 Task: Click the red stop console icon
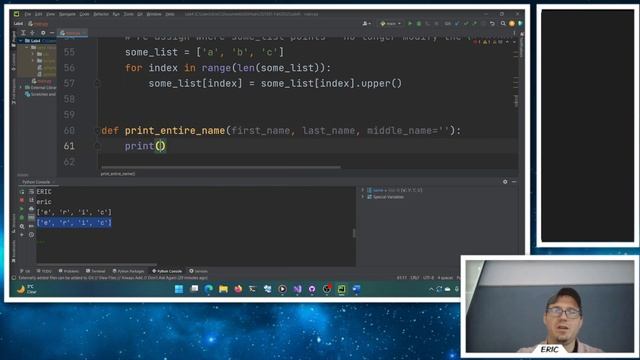tap(22, 200)
